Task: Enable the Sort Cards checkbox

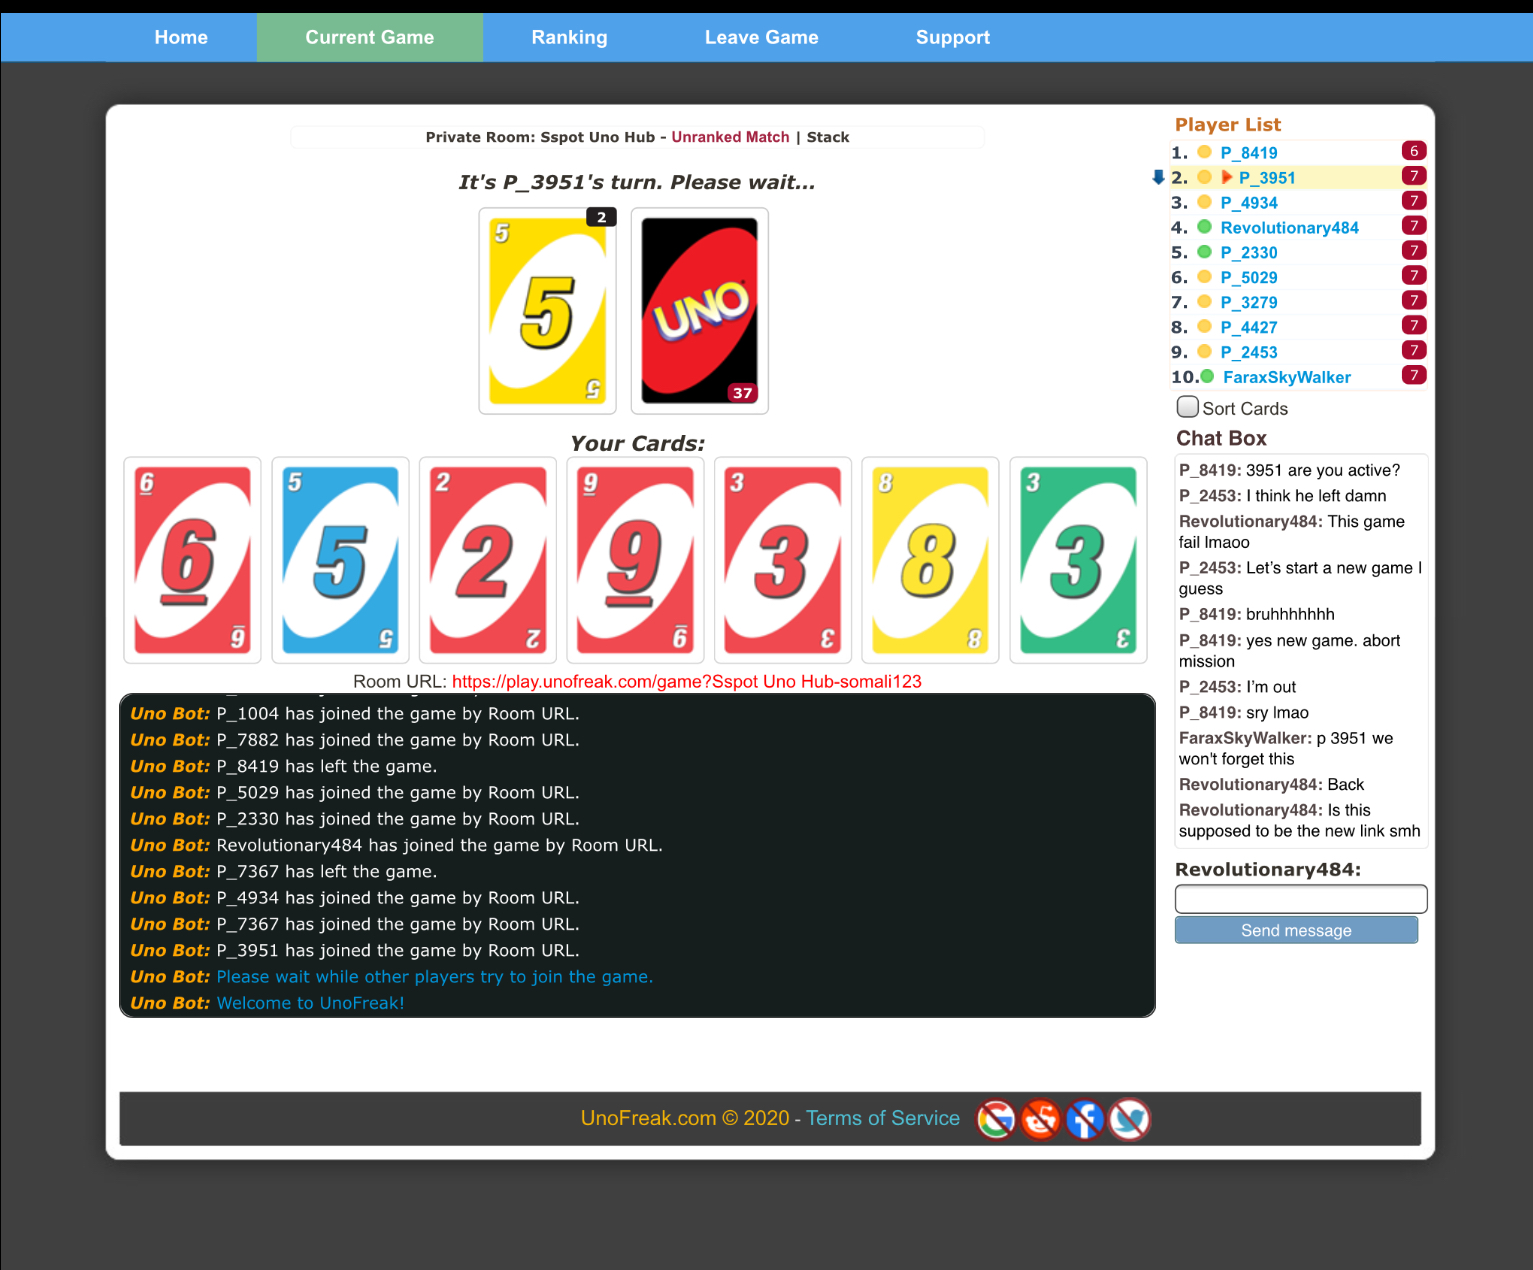Action: [1187, 407]
